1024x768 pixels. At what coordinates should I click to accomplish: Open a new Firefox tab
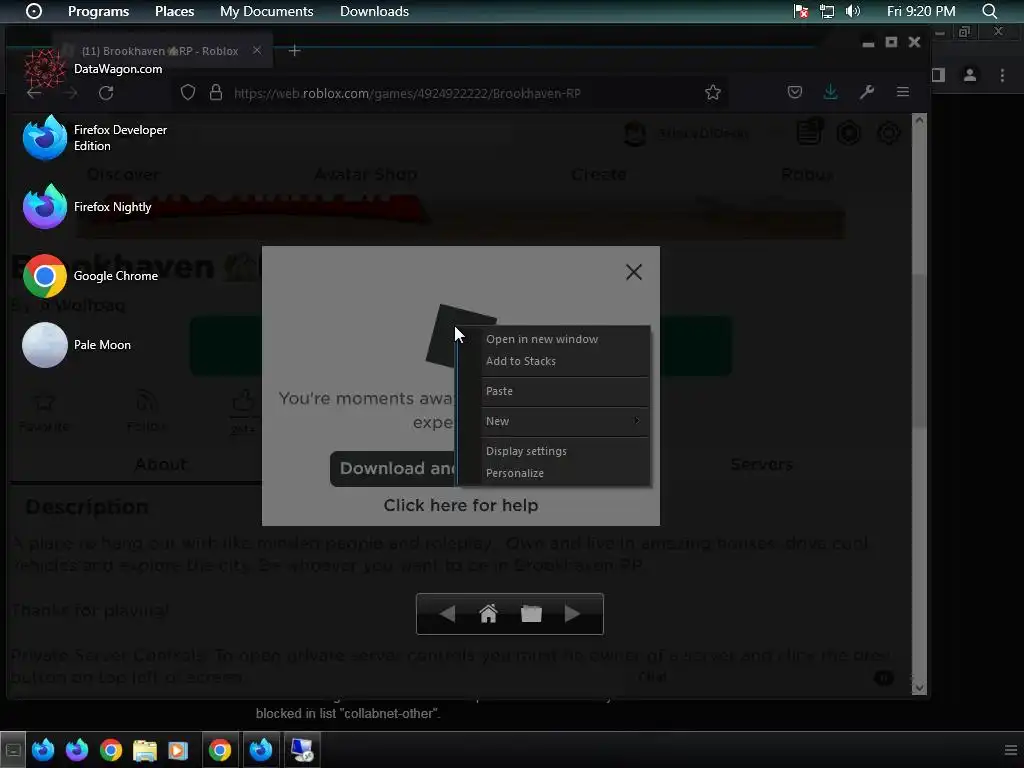(295, 50)
